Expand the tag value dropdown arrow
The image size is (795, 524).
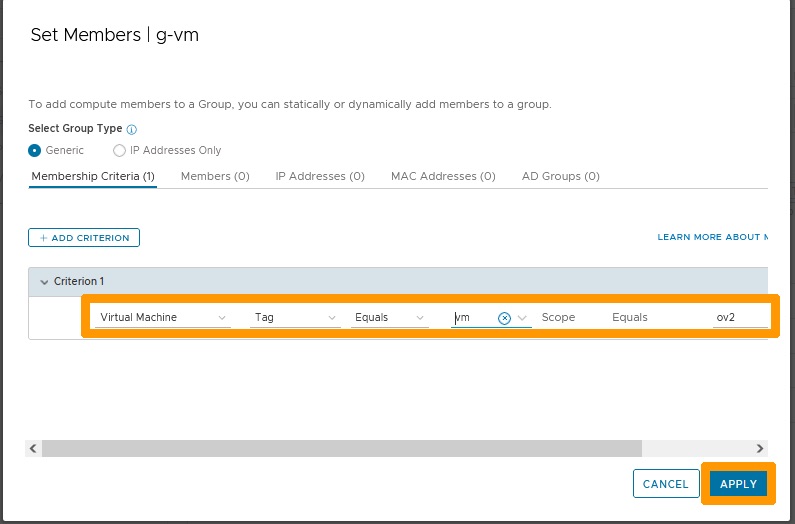tap(522, 318)
